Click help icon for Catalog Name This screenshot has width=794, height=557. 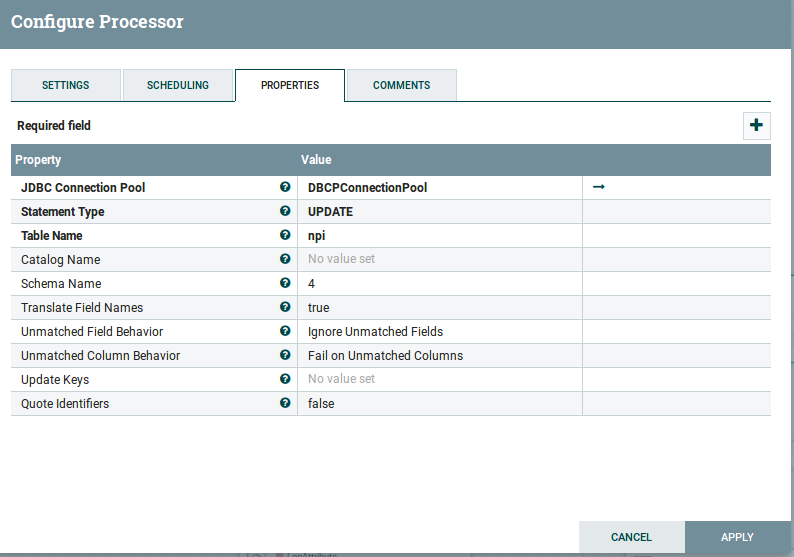285,259
